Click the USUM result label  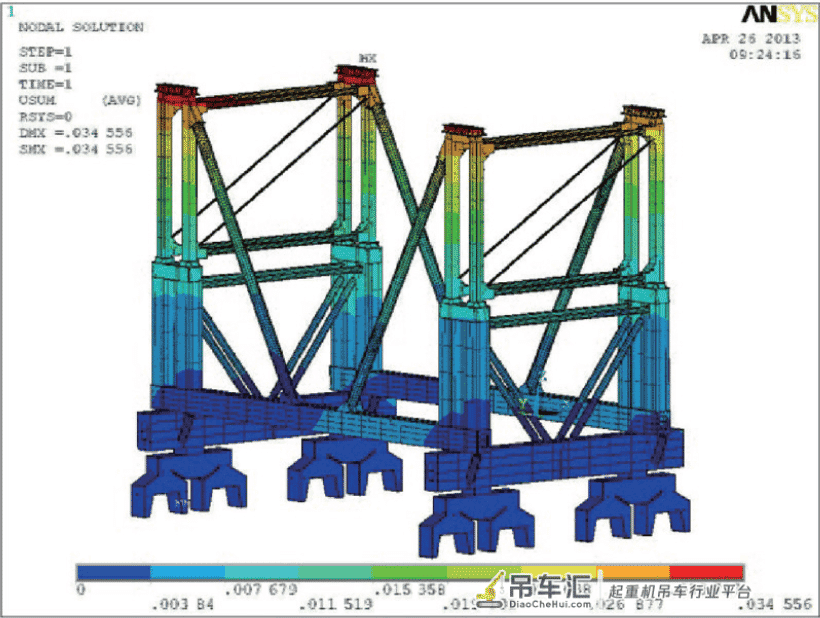[37, 100]
